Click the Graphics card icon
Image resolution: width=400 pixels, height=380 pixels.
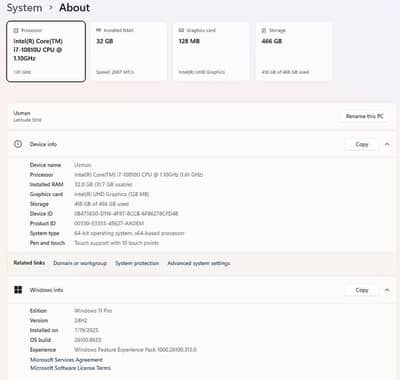(181, 30)
